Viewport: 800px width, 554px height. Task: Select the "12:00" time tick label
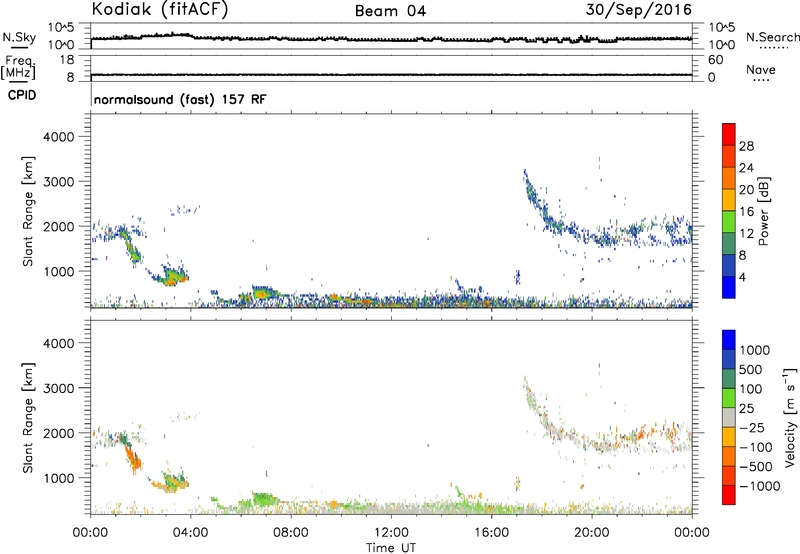pos(391,533)
